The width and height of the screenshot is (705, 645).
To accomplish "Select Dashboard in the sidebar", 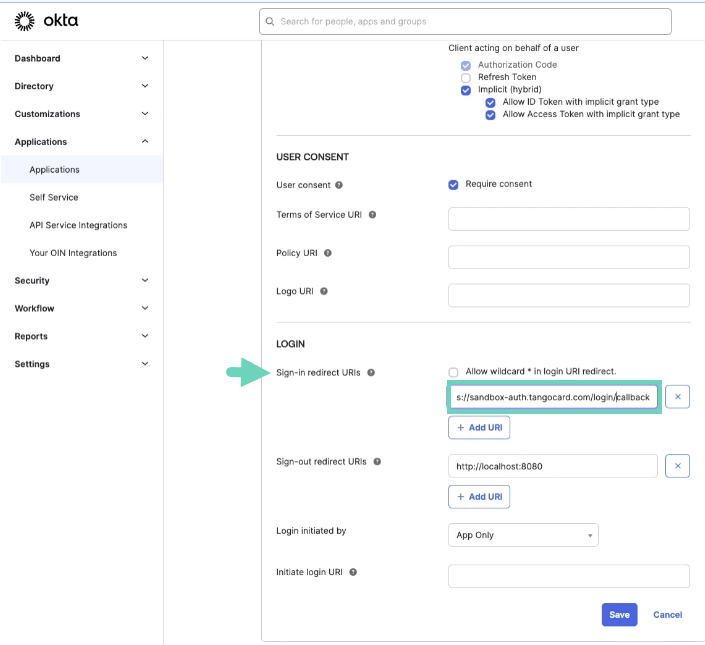I will pos(37,58).
